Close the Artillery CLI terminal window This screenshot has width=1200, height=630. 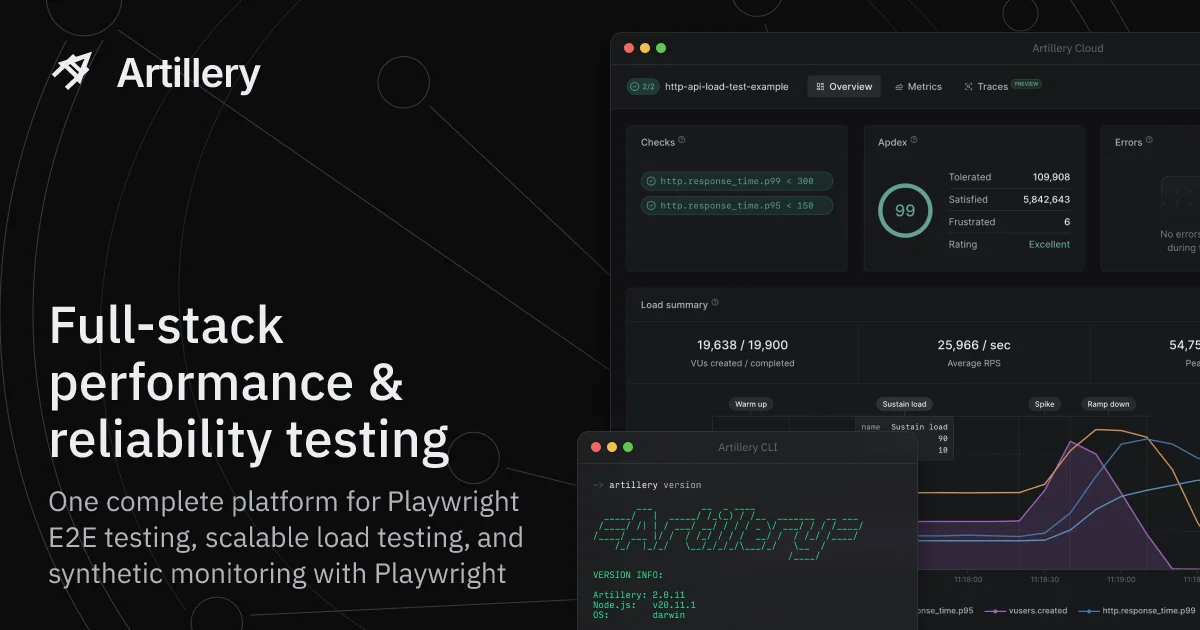coord(596,447)
